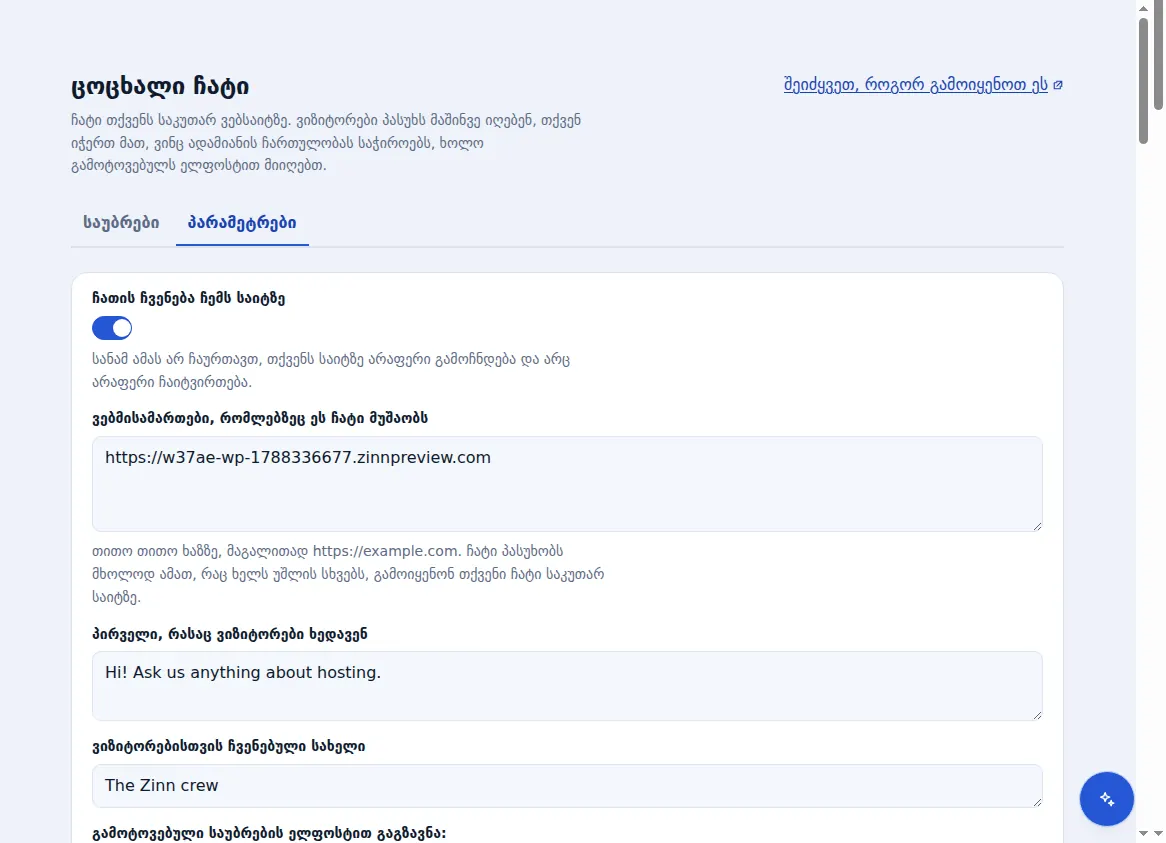1166x843 pixels.
Task: Select the პარამეტრები tab
Action: [242, 222]
